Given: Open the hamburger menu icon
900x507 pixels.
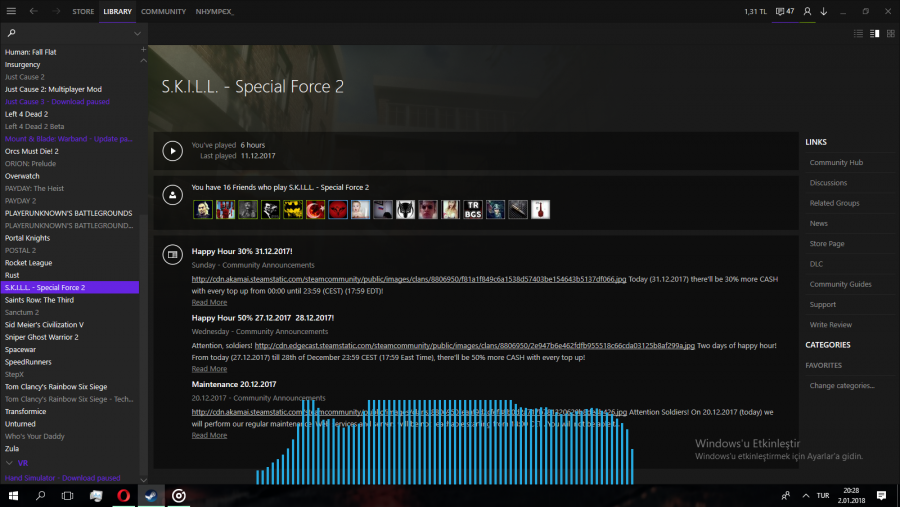Looking at the screenshot, I should point(11,11).
